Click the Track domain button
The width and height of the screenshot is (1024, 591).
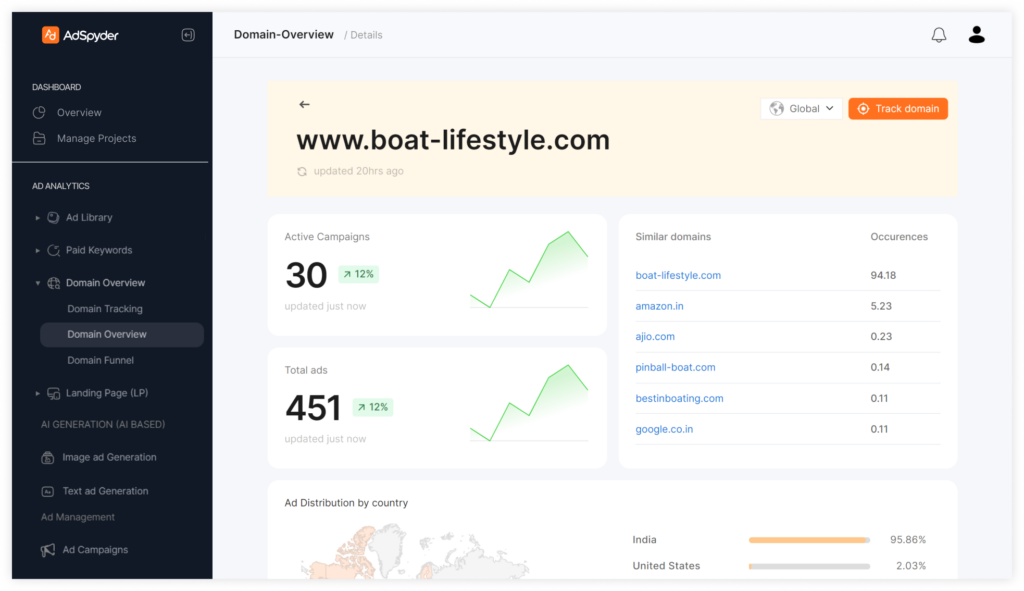[x=898, y=108]
